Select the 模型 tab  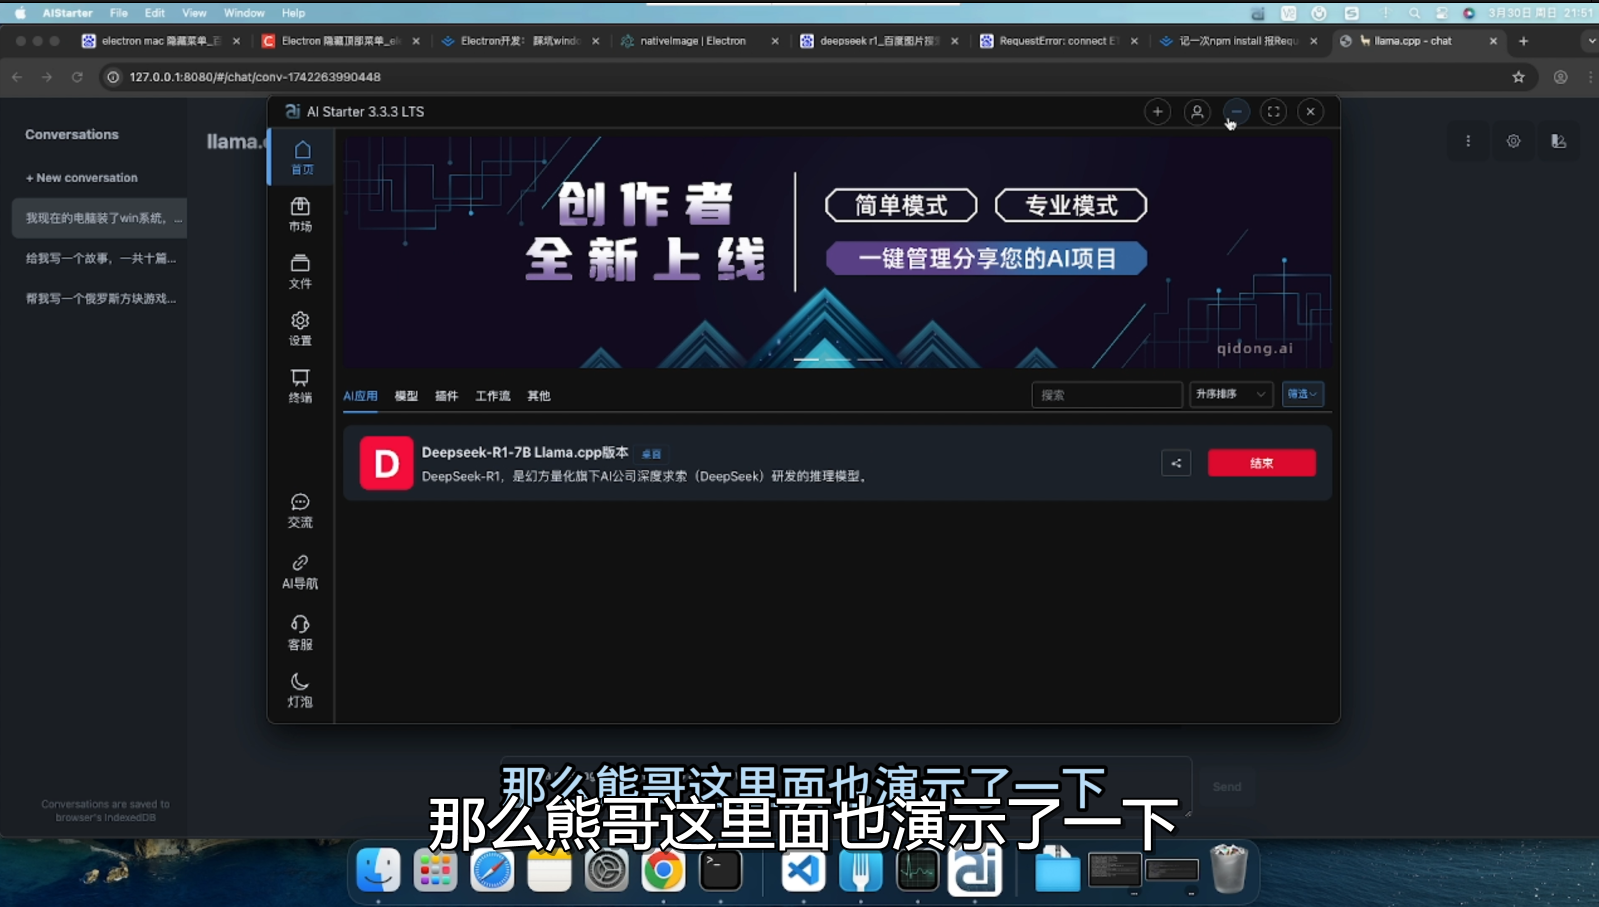click(406, 396)
